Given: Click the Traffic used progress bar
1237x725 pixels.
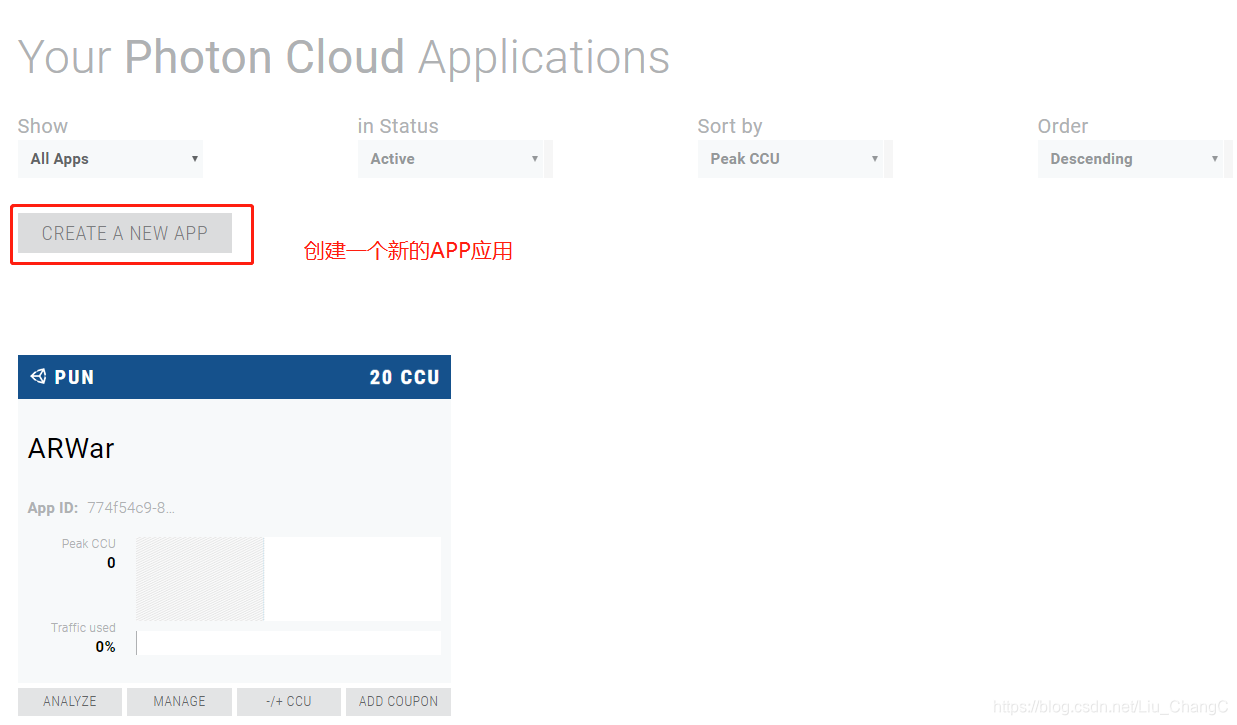Looking at the screenshot, I should pos(288,642).
